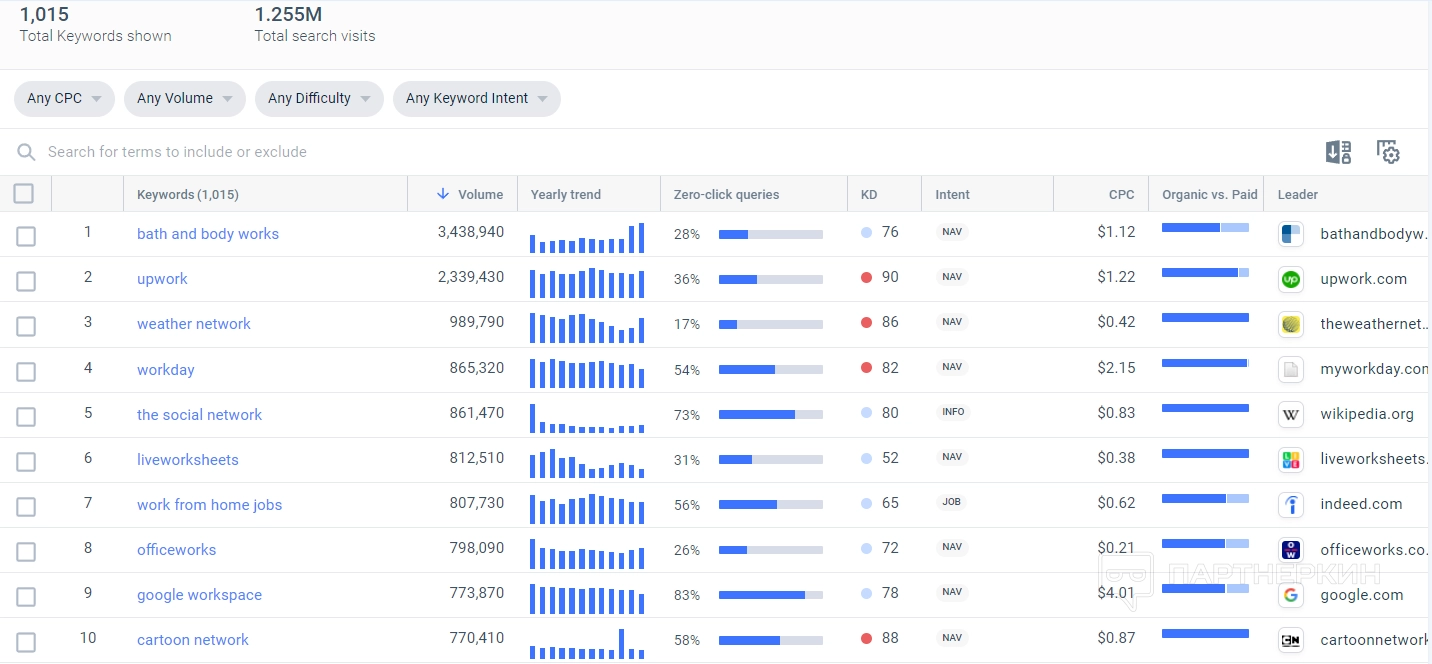
Task: Click the KD column header
Action: [869, 195]
